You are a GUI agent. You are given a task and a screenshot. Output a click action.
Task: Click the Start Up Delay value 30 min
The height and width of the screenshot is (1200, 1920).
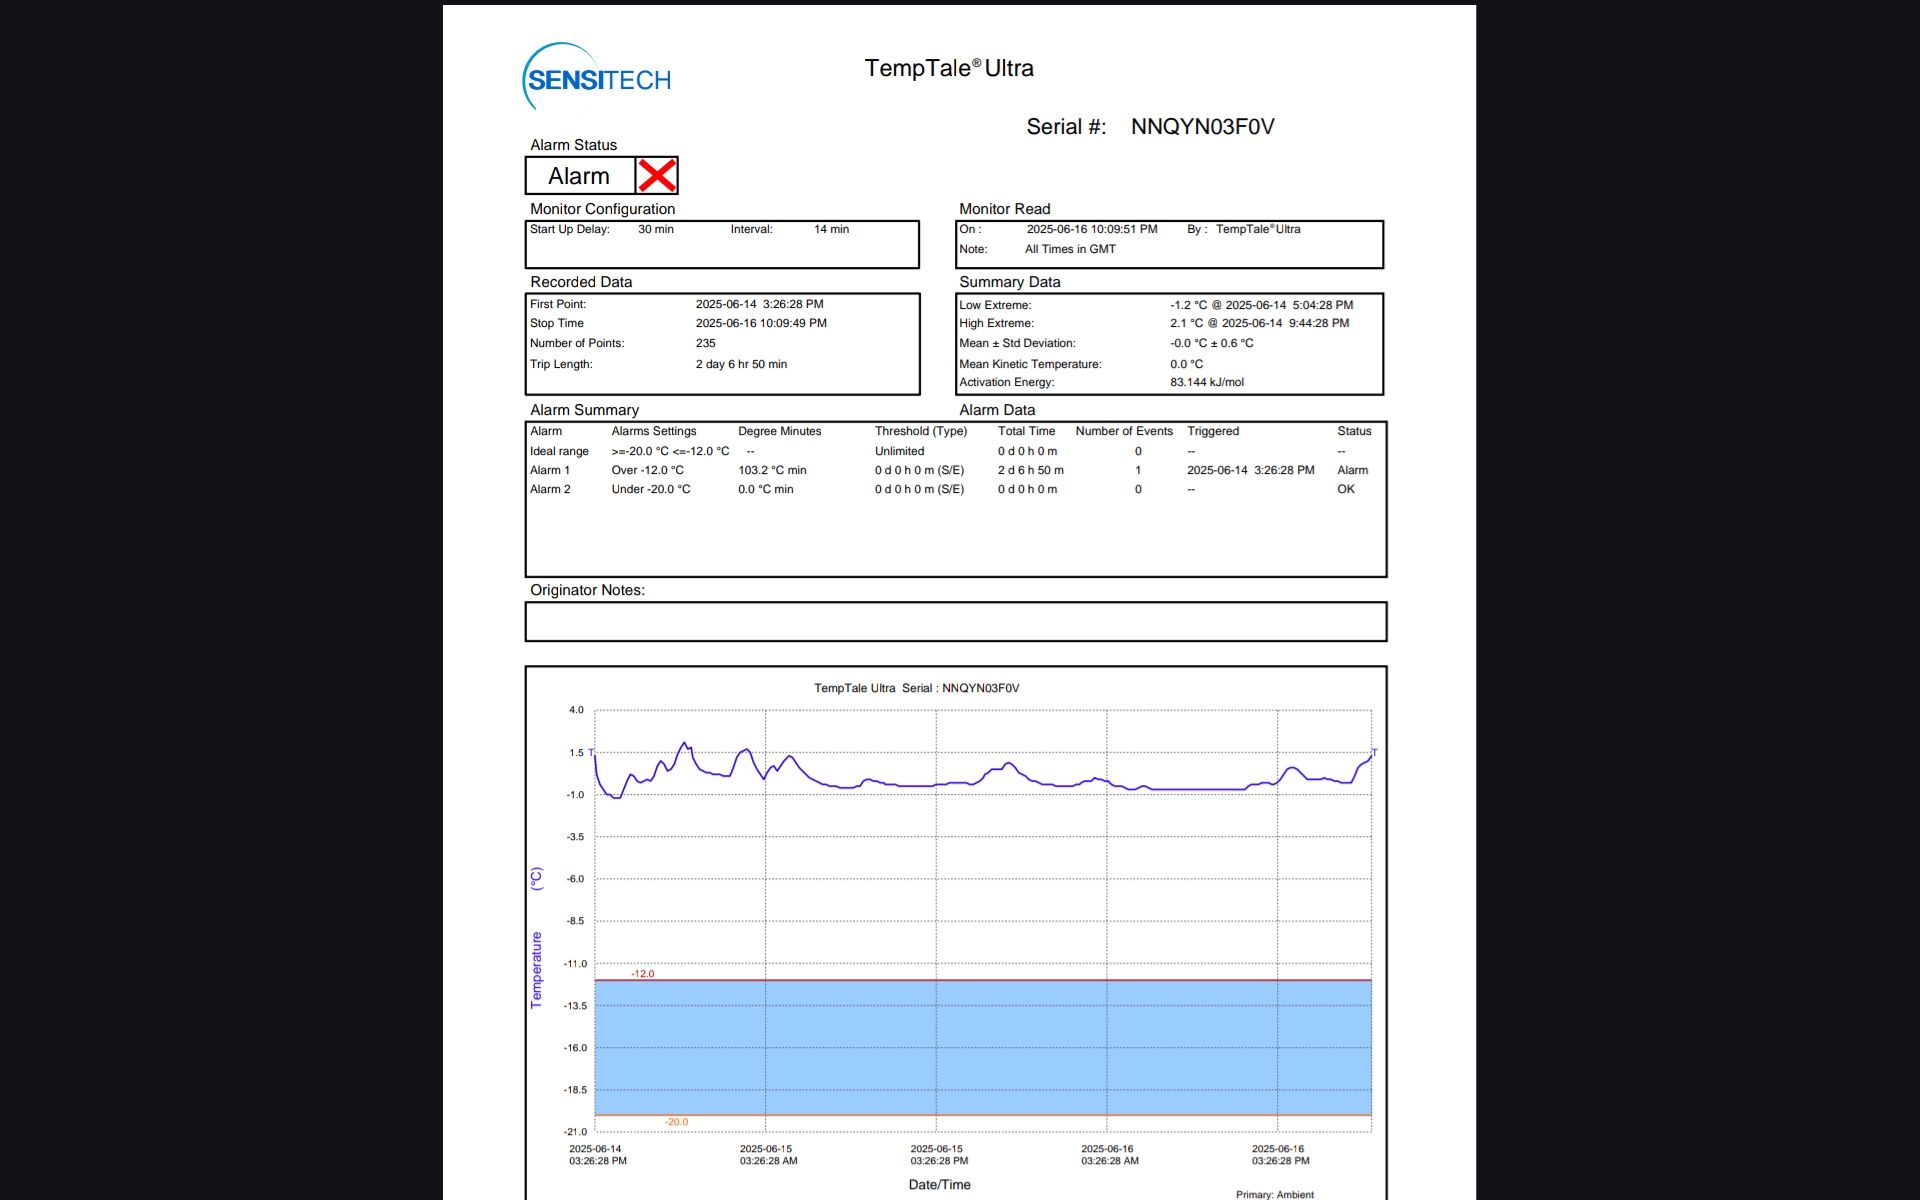(x=656, y=229)
